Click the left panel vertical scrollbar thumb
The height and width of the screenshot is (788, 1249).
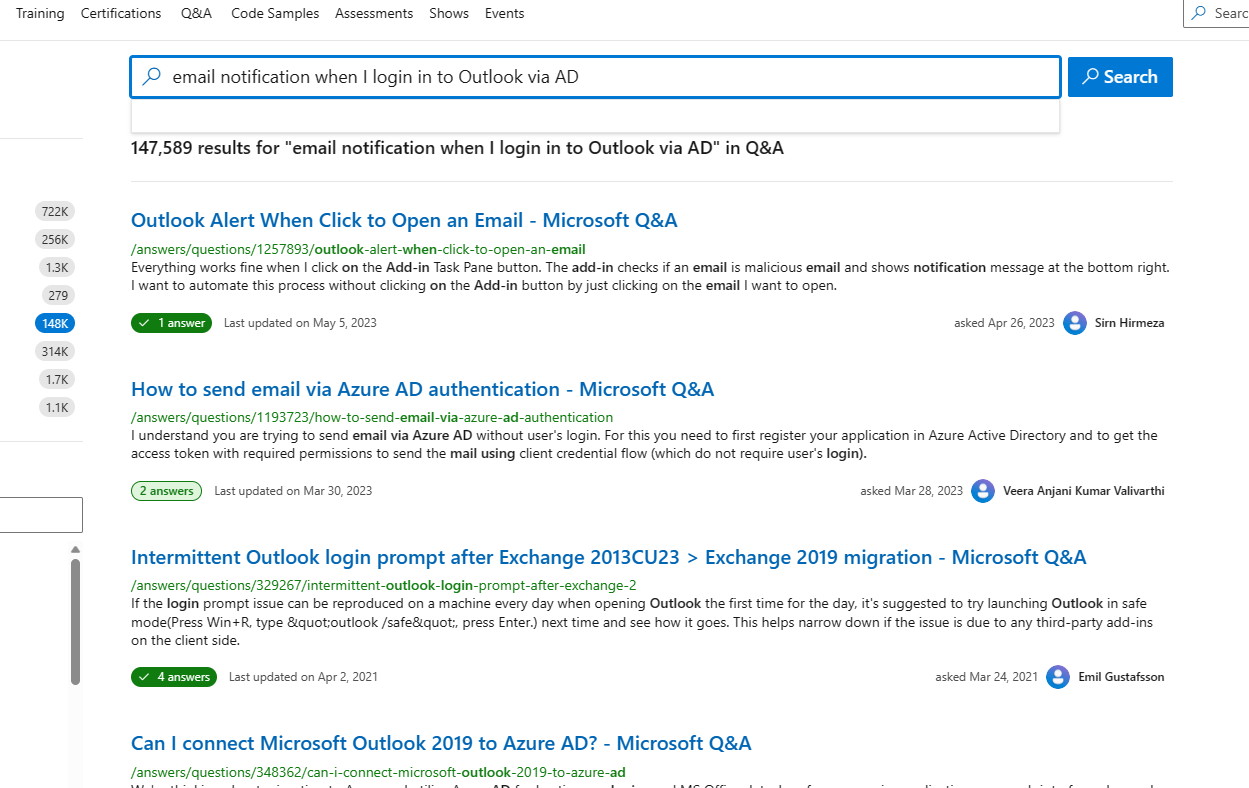75,622
